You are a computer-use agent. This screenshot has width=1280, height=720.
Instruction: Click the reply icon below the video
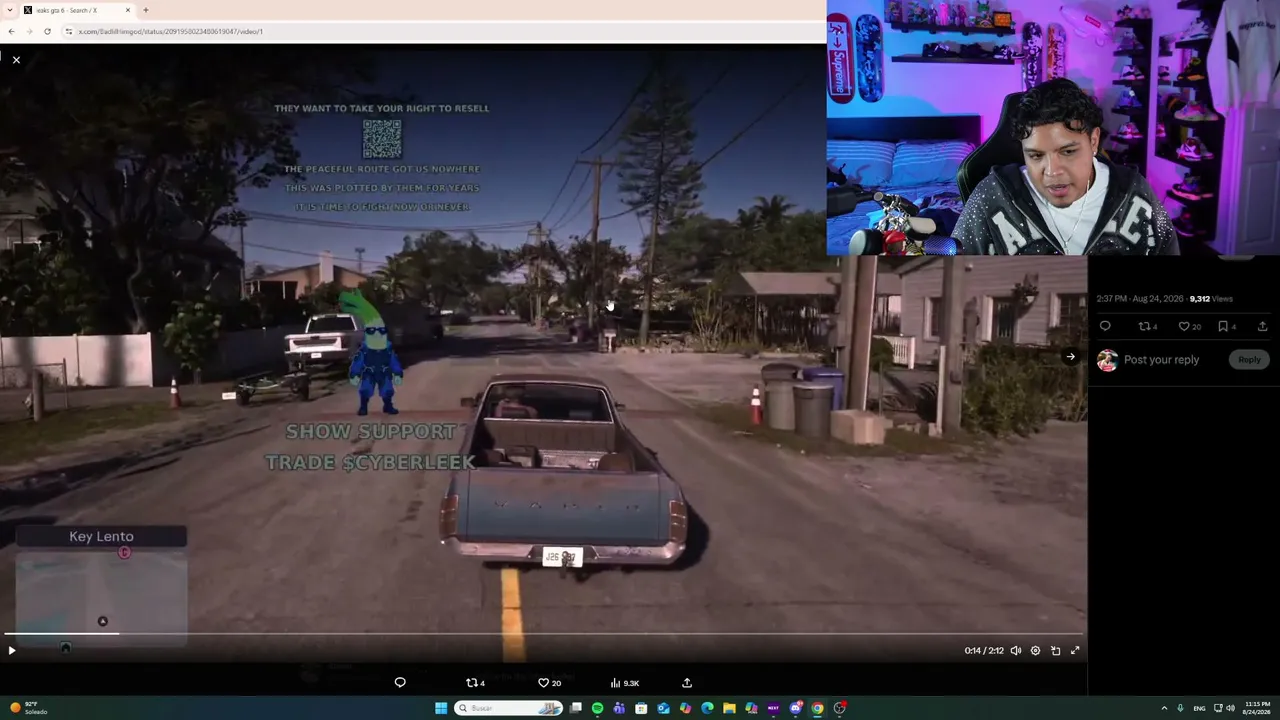point(400,683)
